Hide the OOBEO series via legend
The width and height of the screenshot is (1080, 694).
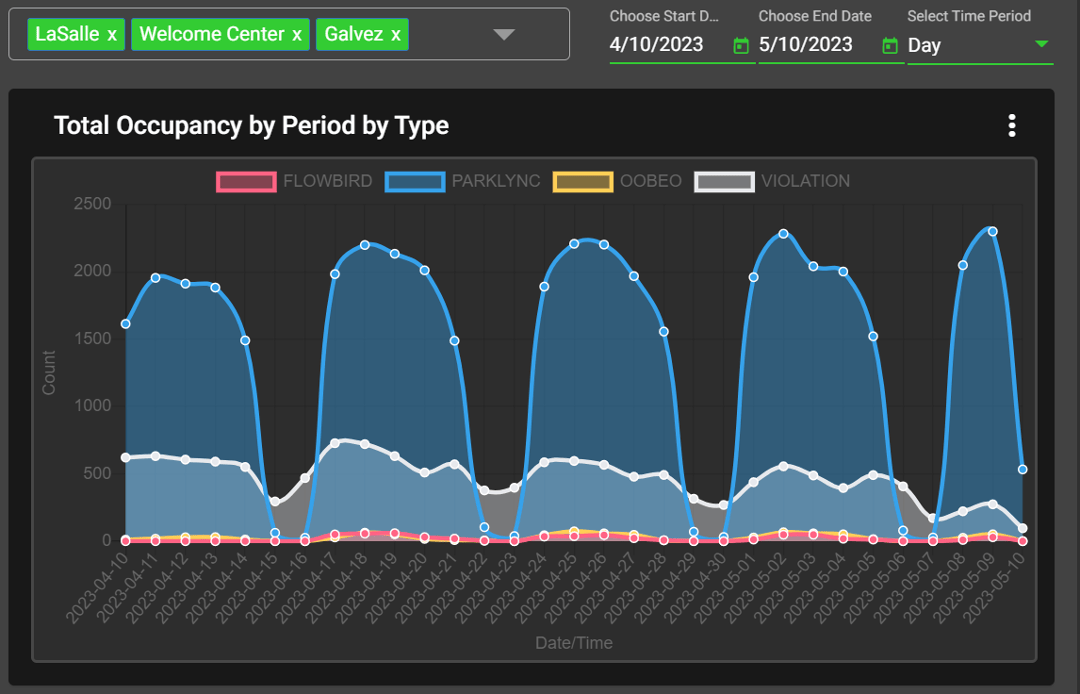(650, 181)
